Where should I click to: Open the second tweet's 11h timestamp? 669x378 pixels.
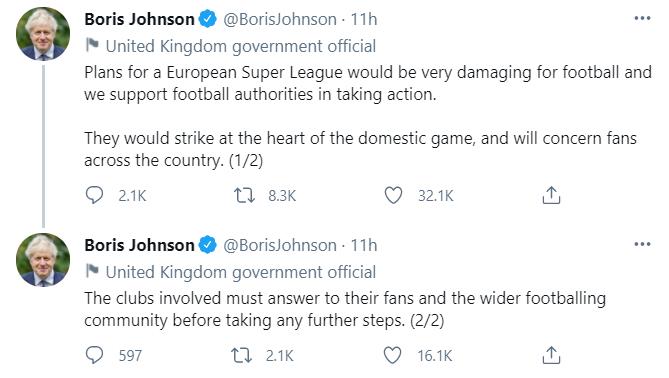pos(364,245)
